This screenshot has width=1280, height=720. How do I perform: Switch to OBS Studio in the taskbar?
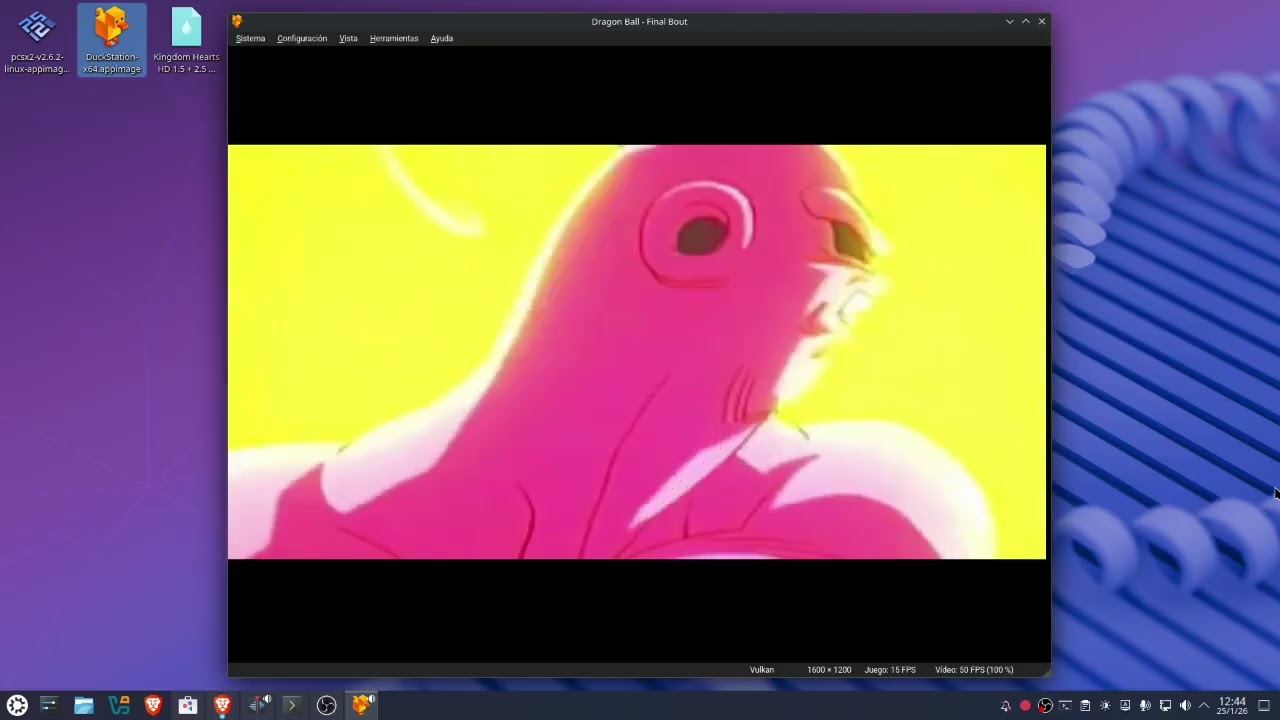click(326, 705)
